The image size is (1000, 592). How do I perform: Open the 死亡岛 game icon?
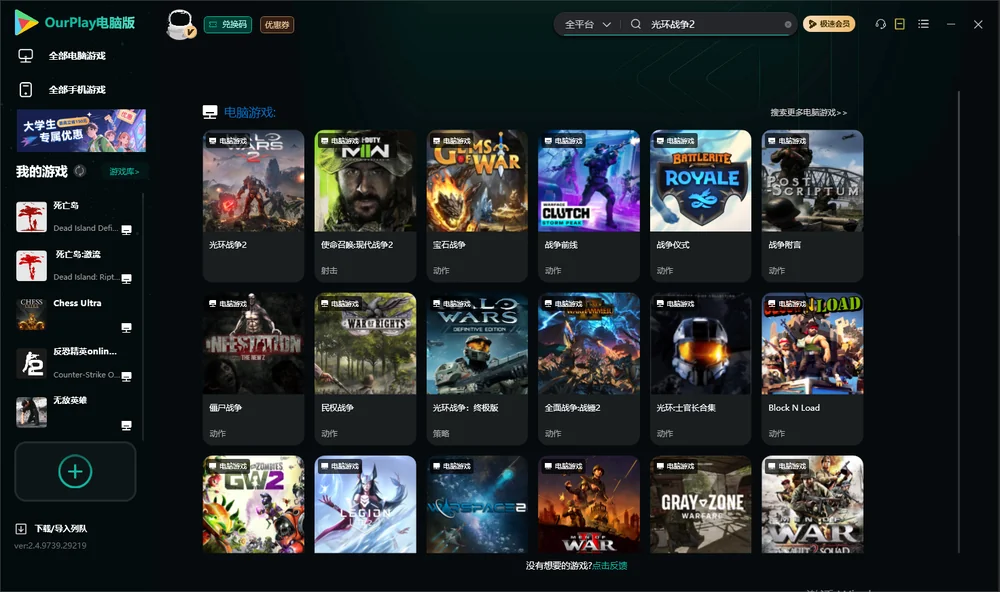[x=31, y=217]
